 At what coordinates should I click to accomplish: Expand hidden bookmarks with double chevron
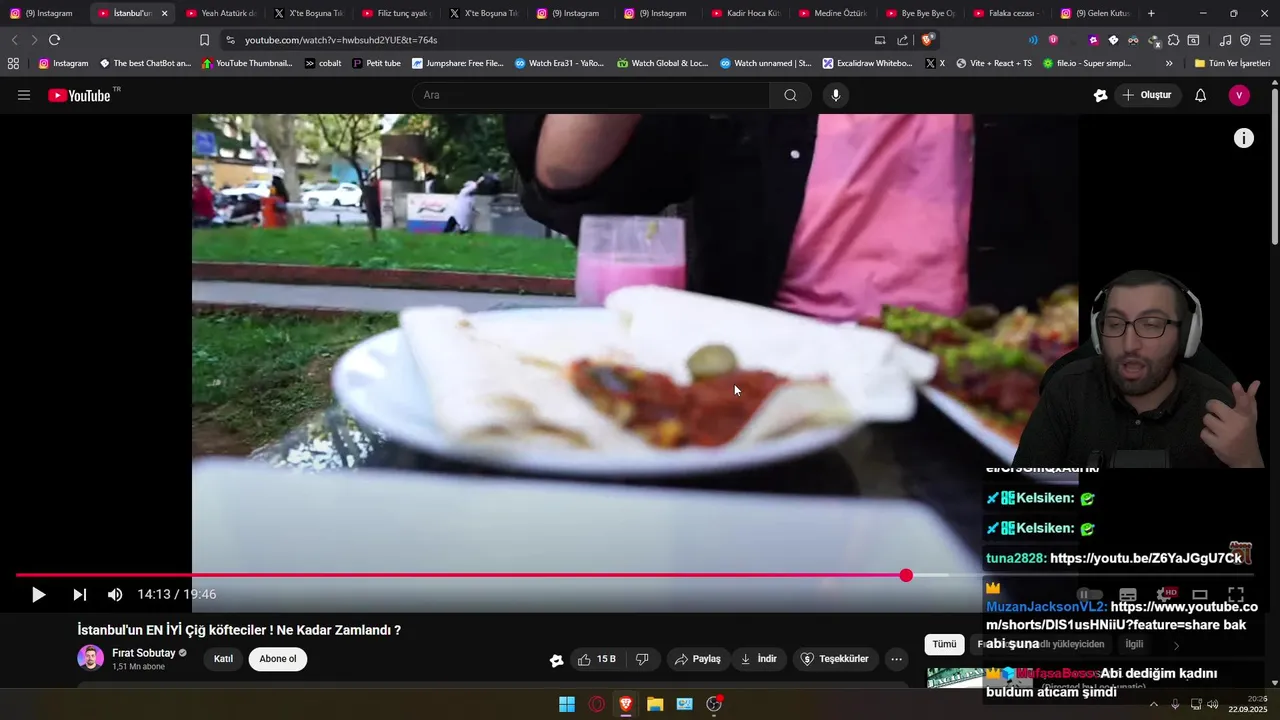[x=1169, y=63]
